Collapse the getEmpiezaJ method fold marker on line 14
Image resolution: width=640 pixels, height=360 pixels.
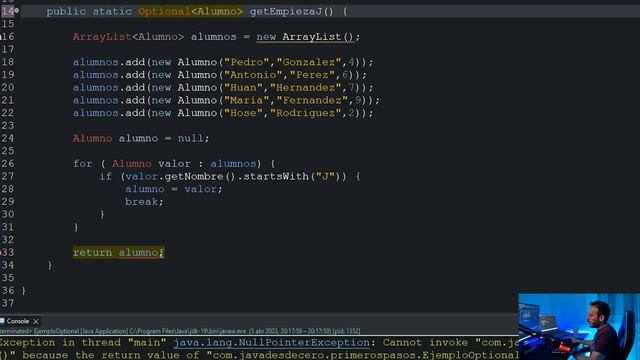coord(17,11)
